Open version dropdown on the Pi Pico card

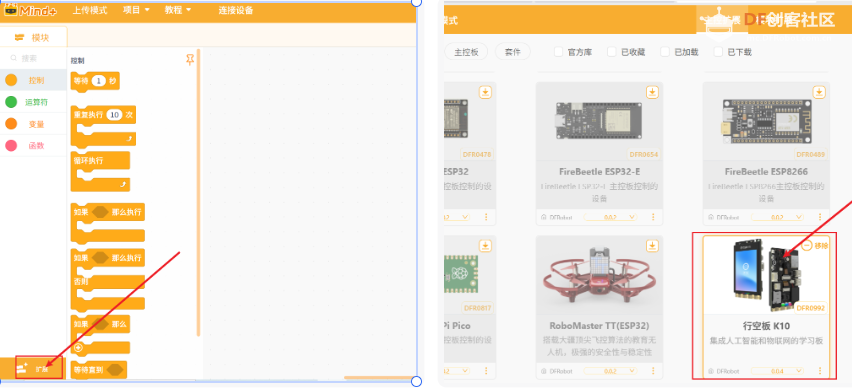458,371
